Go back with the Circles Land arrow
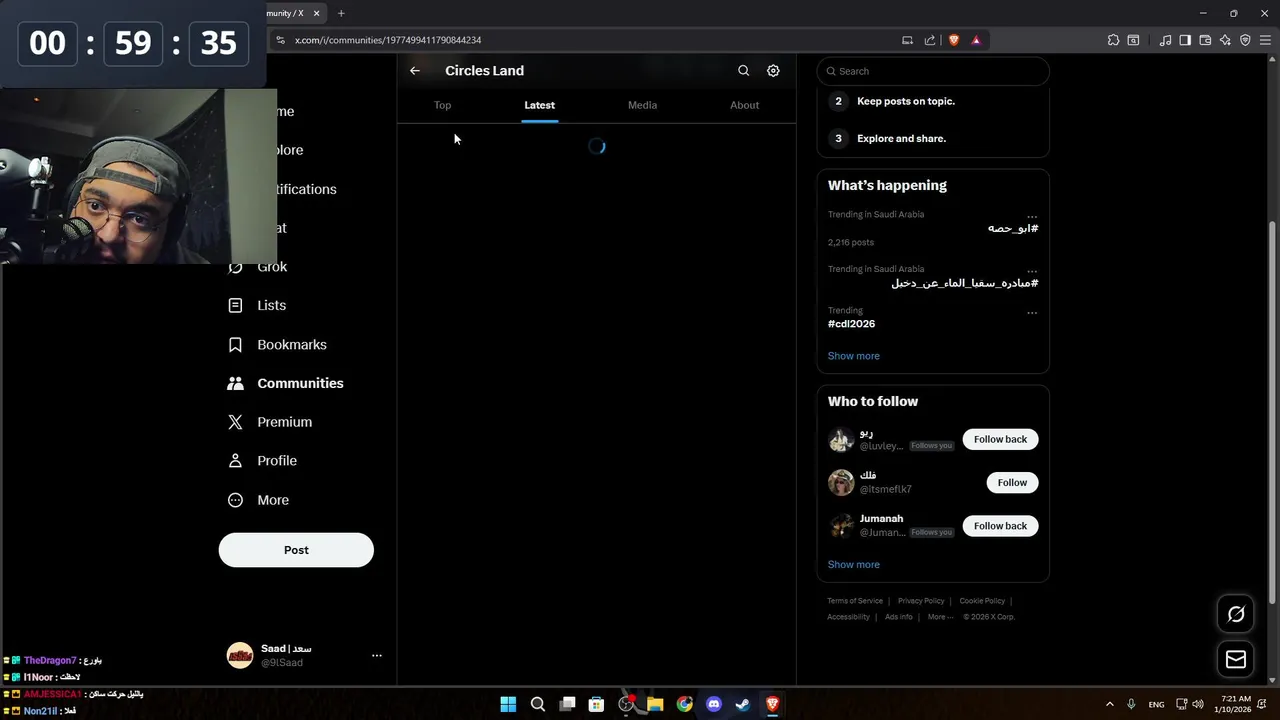 (415, 71)
